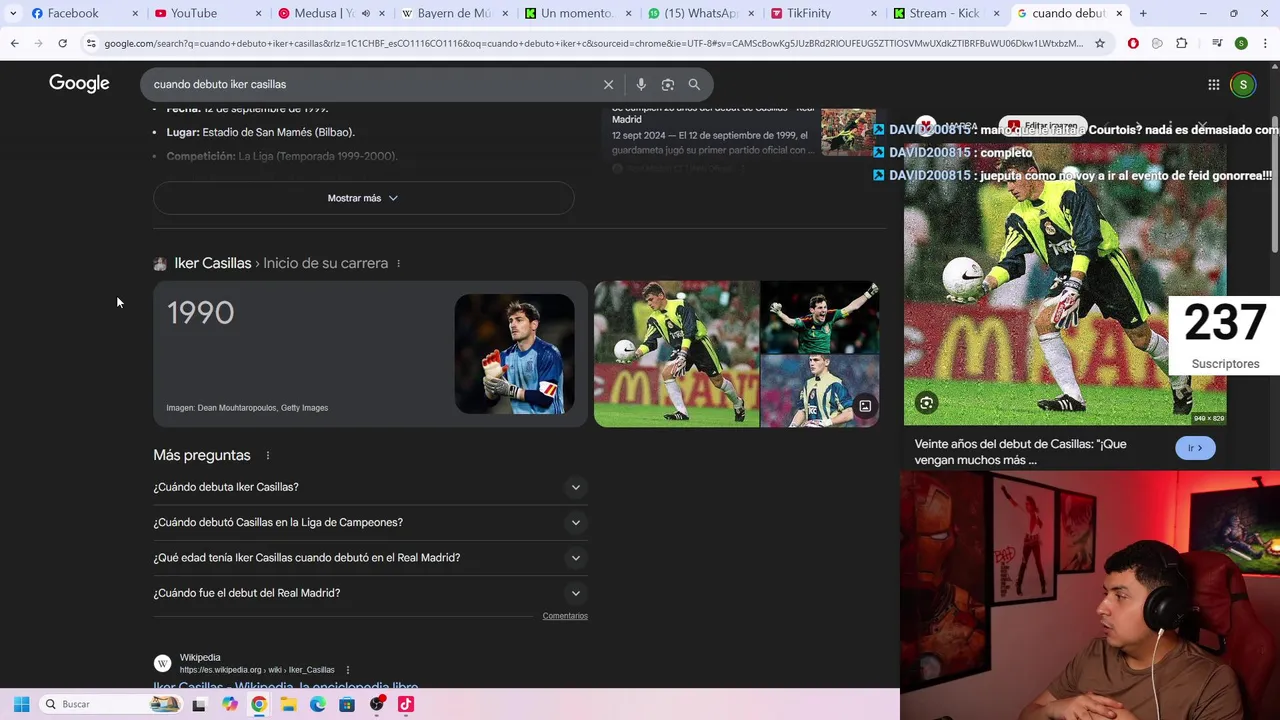
Task: Submit the search with the magnifier icon
Action: [694, 84]
